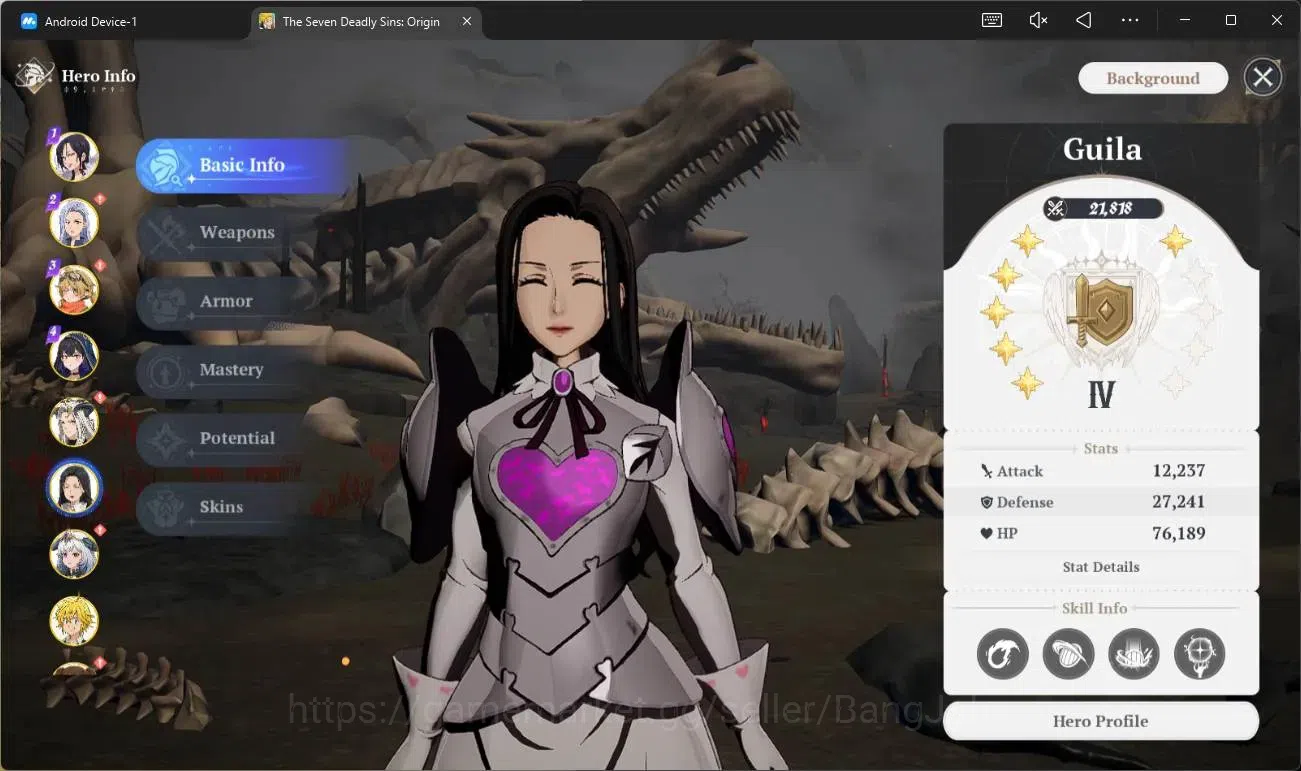Viewport: 1301px width, 771px height.
Task: Open the Skins tab
Action: [x=221, y=507]
